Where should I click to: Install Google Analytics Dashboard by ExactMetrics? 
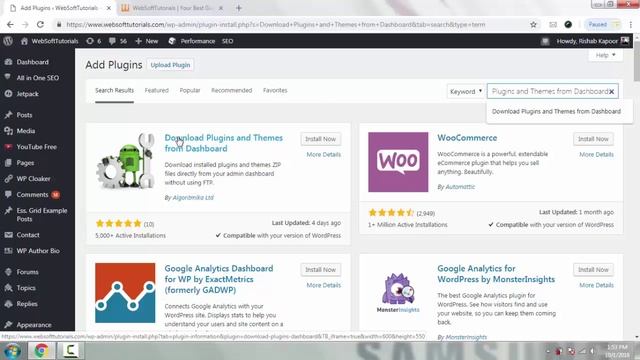pyautogui.click(x=320, y=269)
